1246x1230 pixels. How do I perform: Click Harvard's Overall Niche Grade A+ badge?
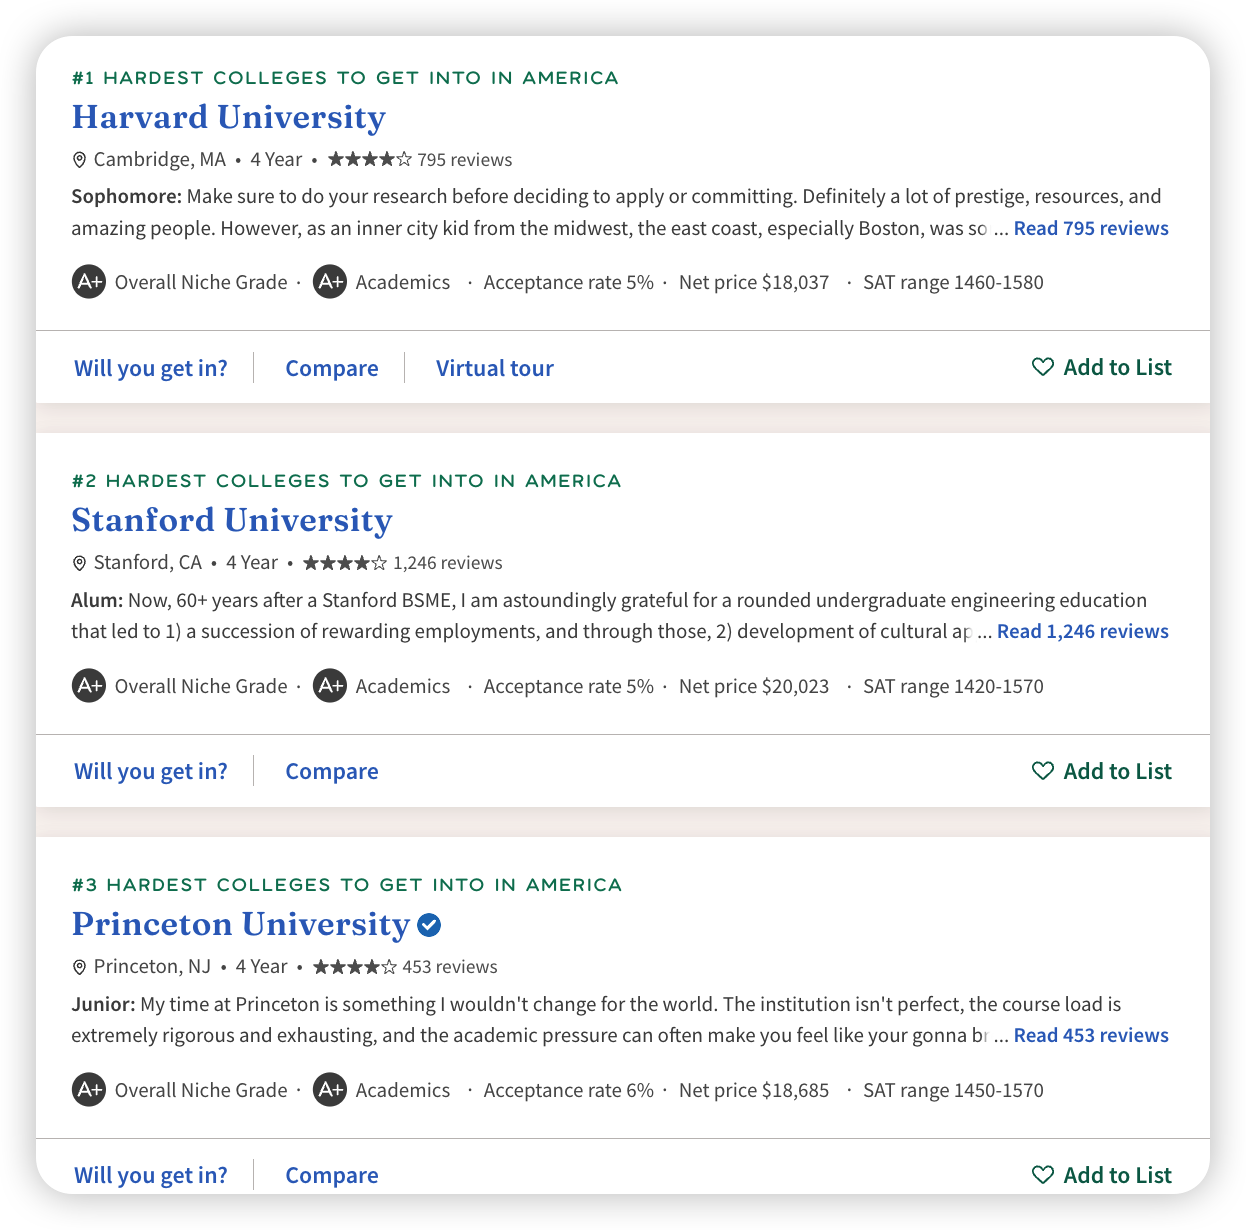point(89,282)
